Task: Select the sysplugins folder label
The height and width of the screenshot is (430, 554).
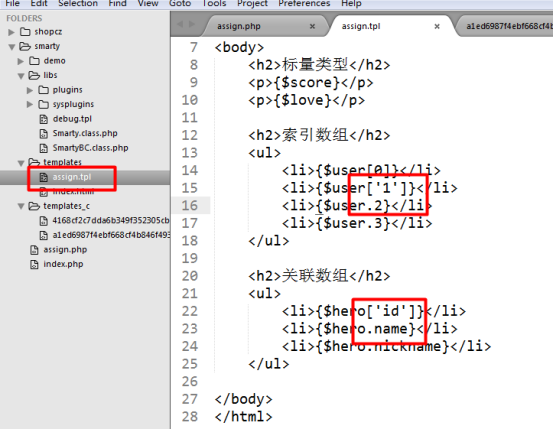Action: tap(73, 104)
